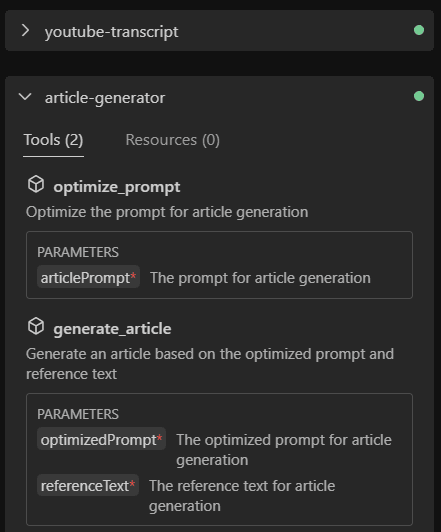Click the articlePrompt parameter description
The width and height of the screenshot is (441, 532).
point(260,278)
